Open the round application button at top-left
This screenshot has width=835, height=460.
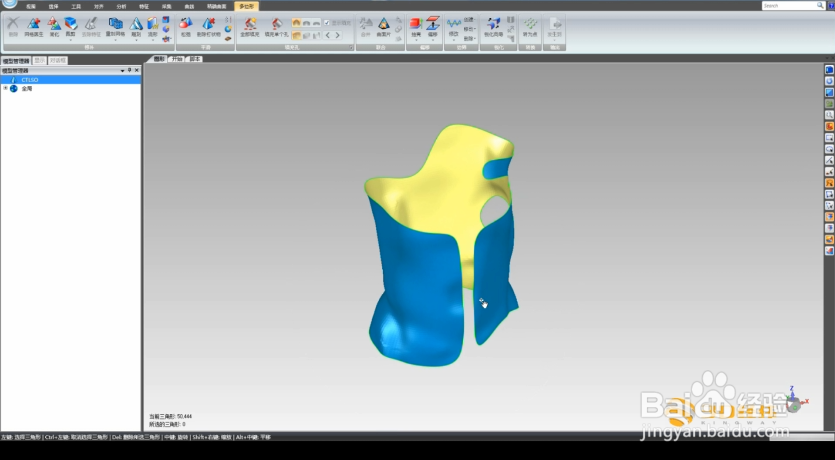point(9,4)
